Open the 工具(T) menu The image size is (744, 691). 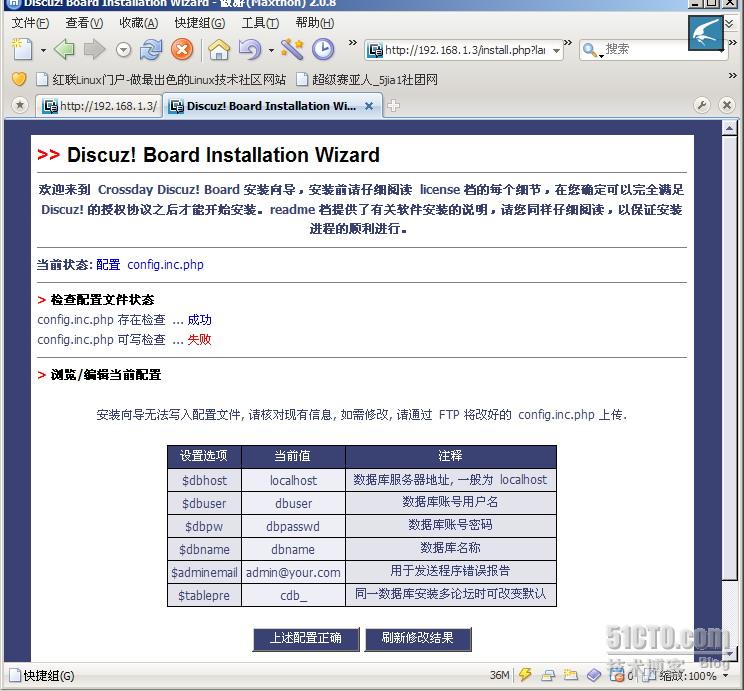tap(260, 23)
